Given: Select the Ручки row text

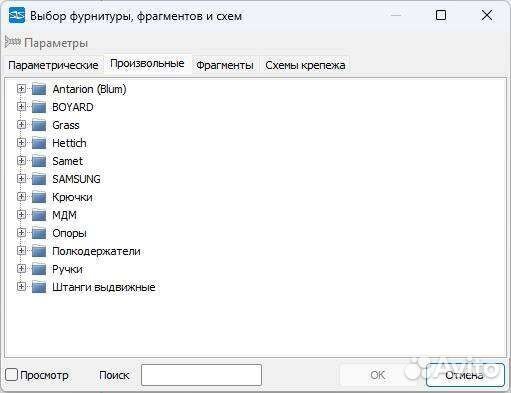Looking at the screenshot, I should (67, 269).
